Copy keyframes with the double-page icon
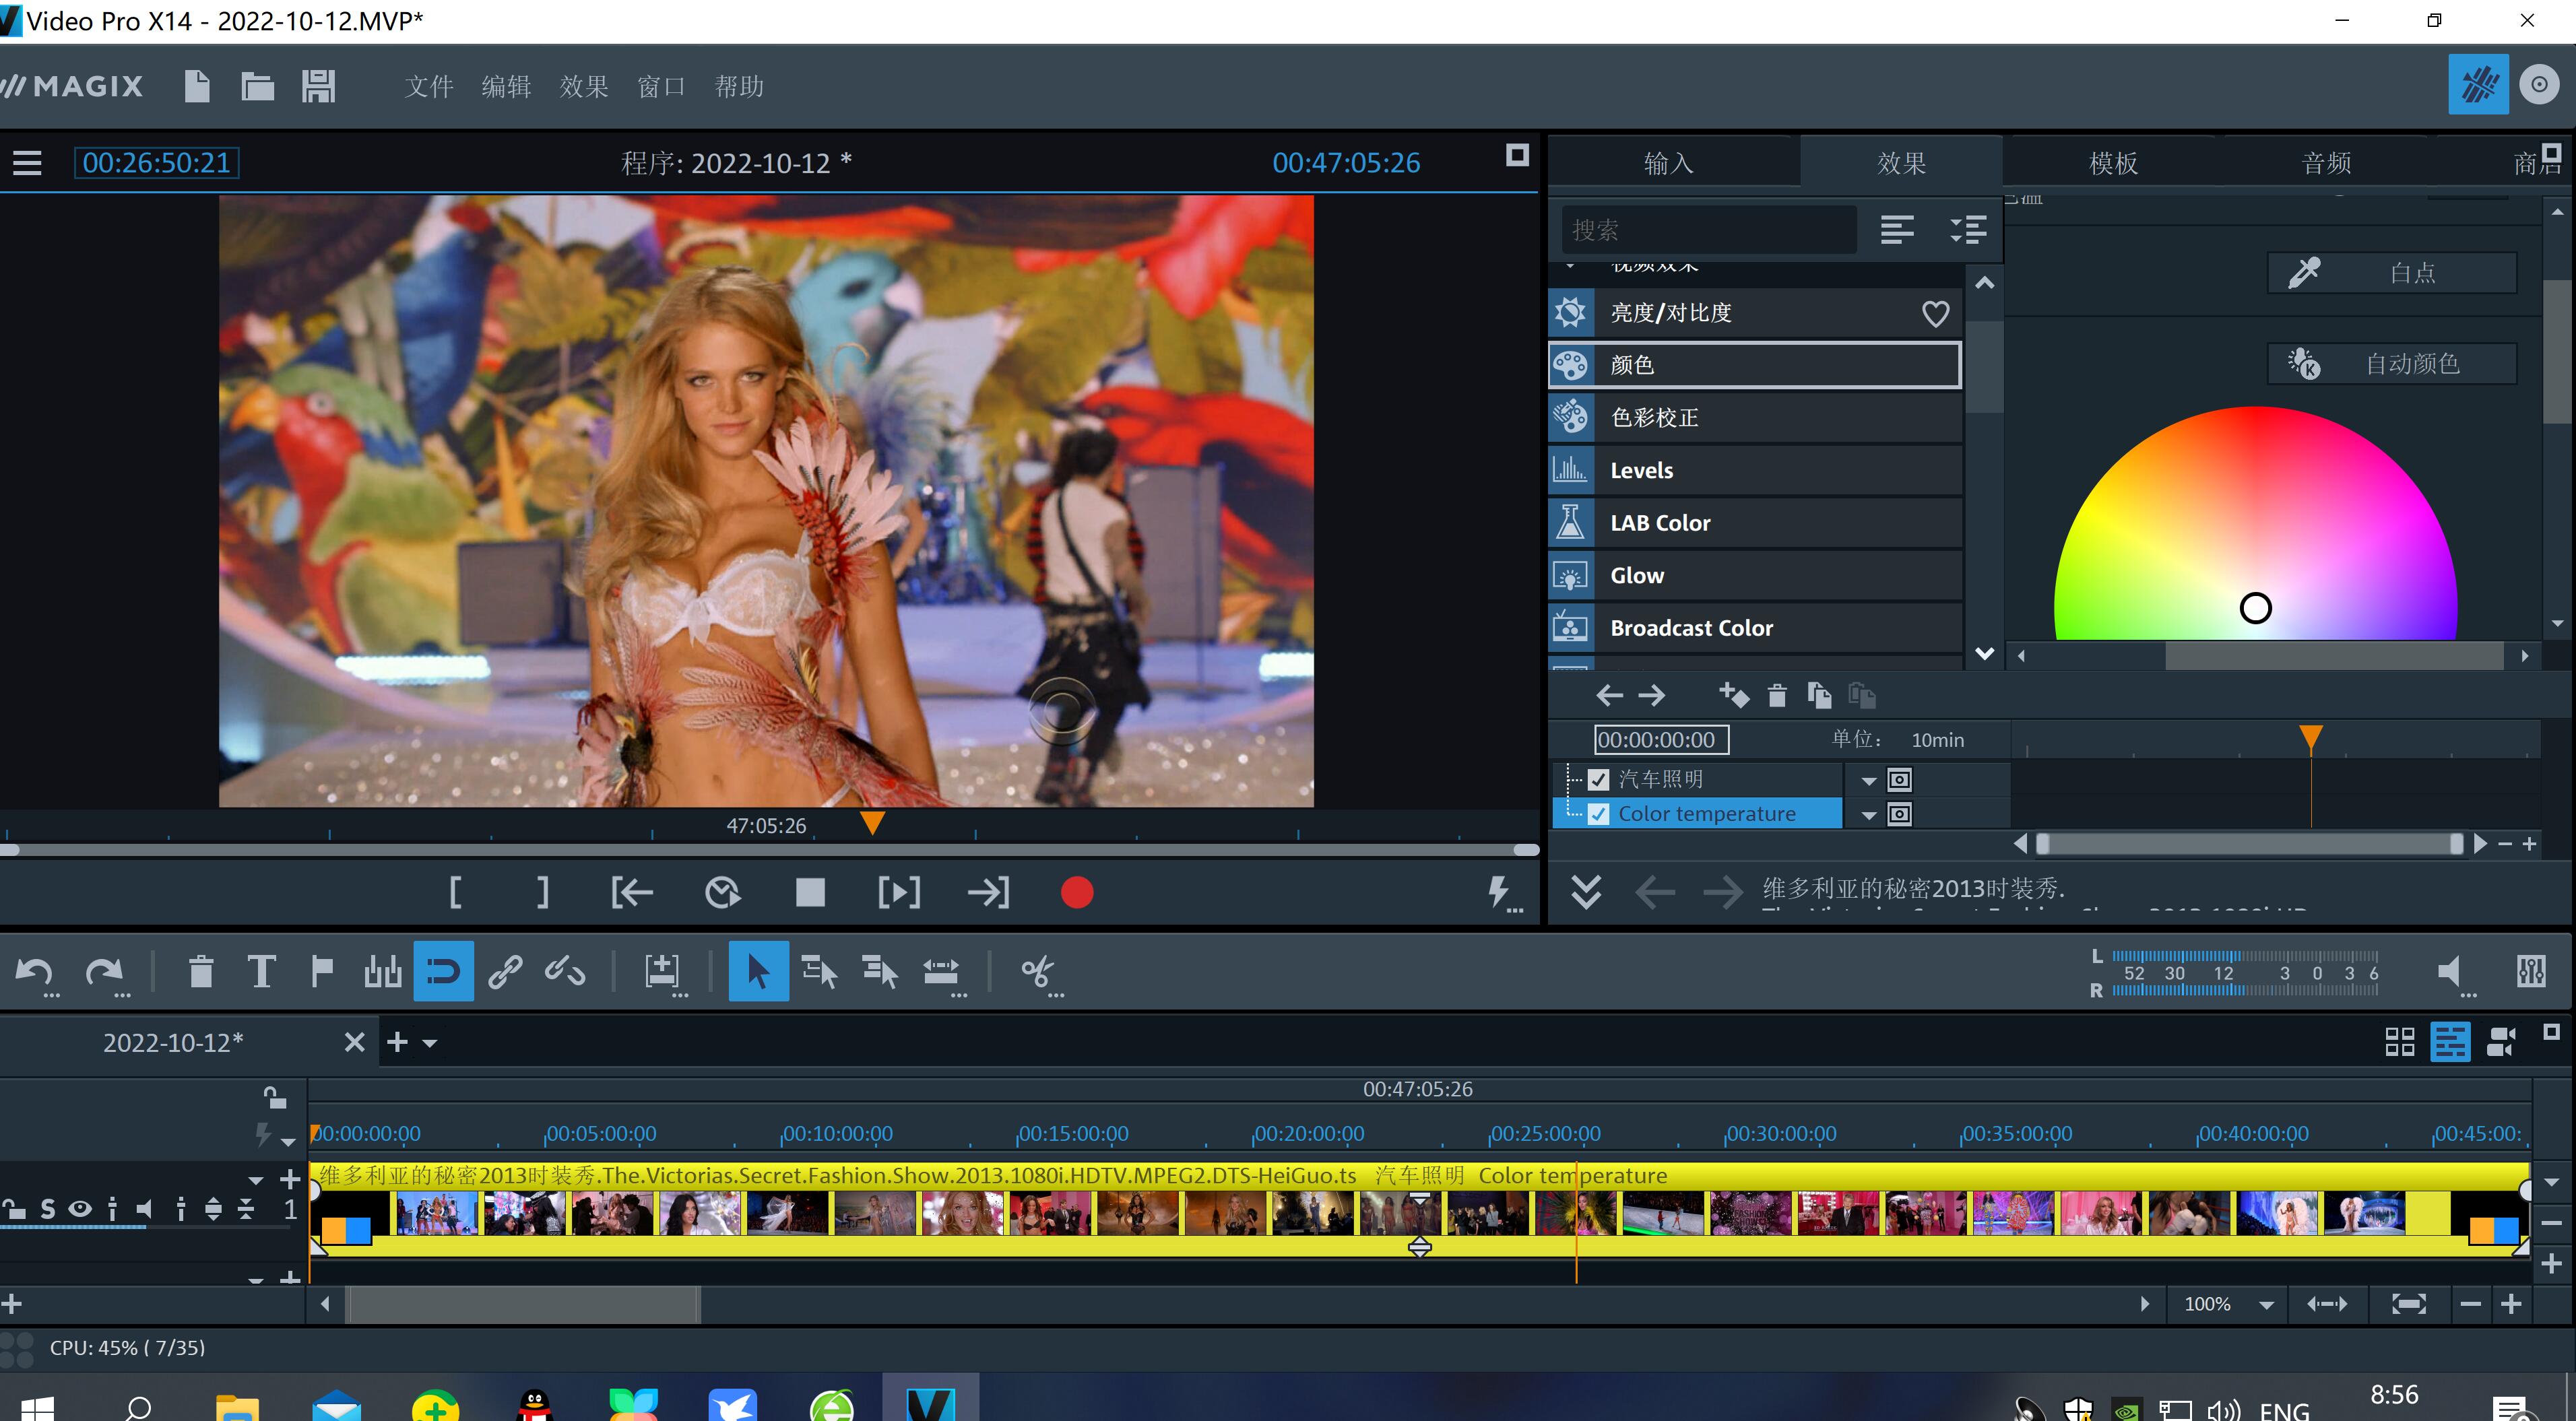Screen dimensions: 2576x1421 (1819, 695)
